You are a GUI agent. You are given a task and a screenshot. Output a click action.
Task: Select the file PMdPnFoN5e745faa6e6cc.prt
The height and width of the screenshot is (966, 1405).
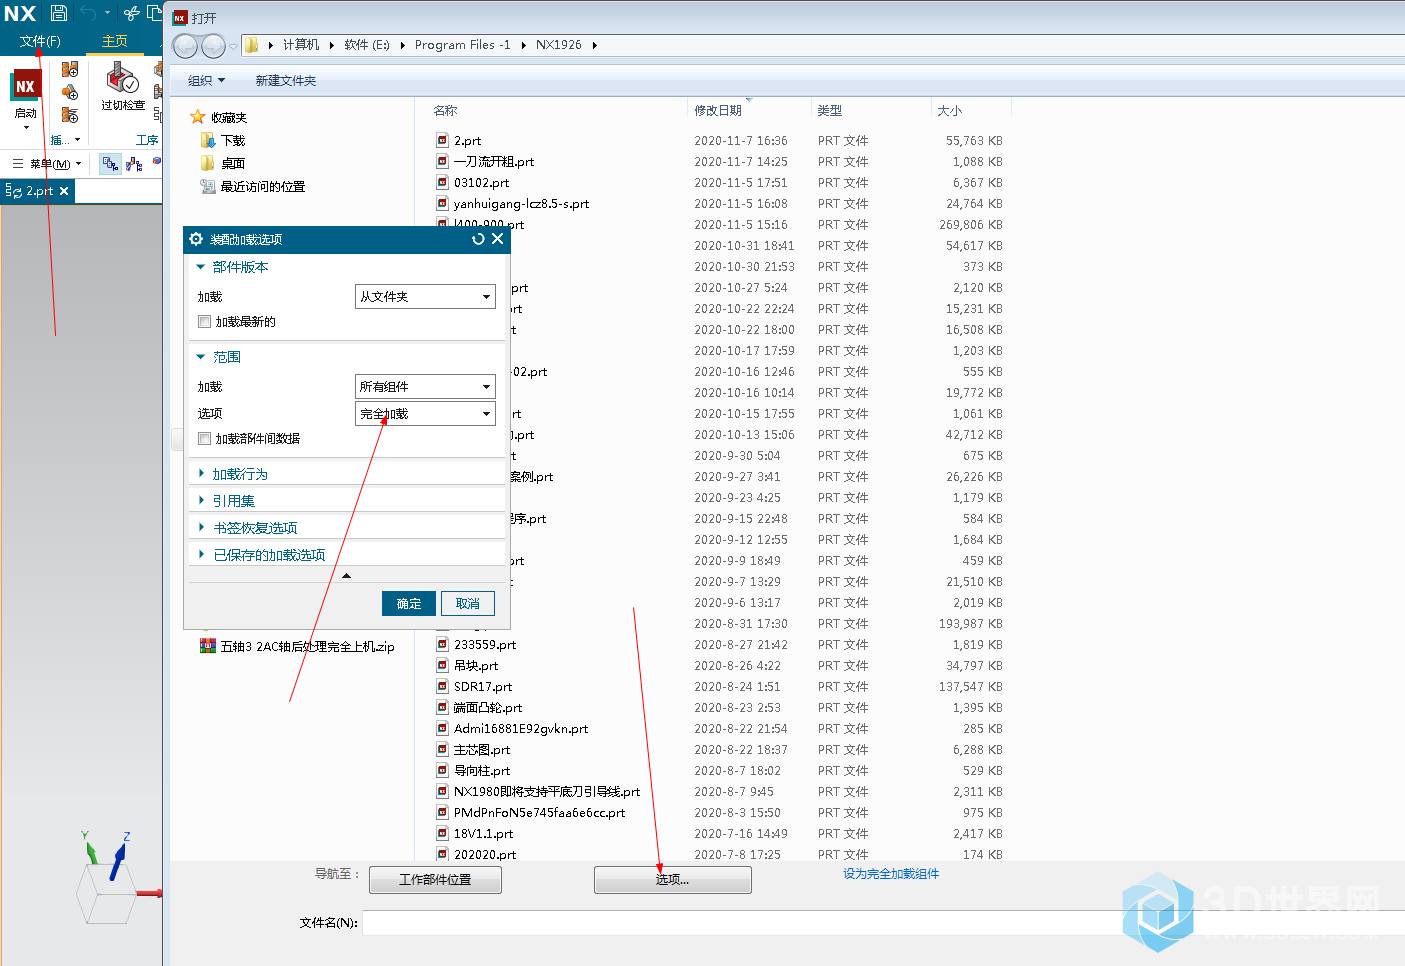[x=539, y=813]
